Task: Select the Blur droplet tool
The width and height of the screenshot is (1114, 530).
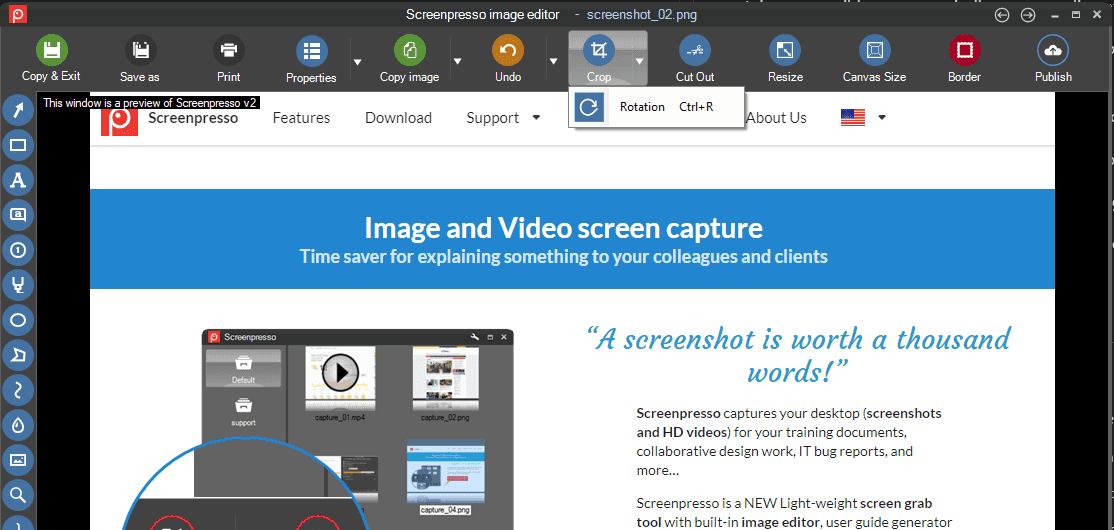Action: coord(18,424)
